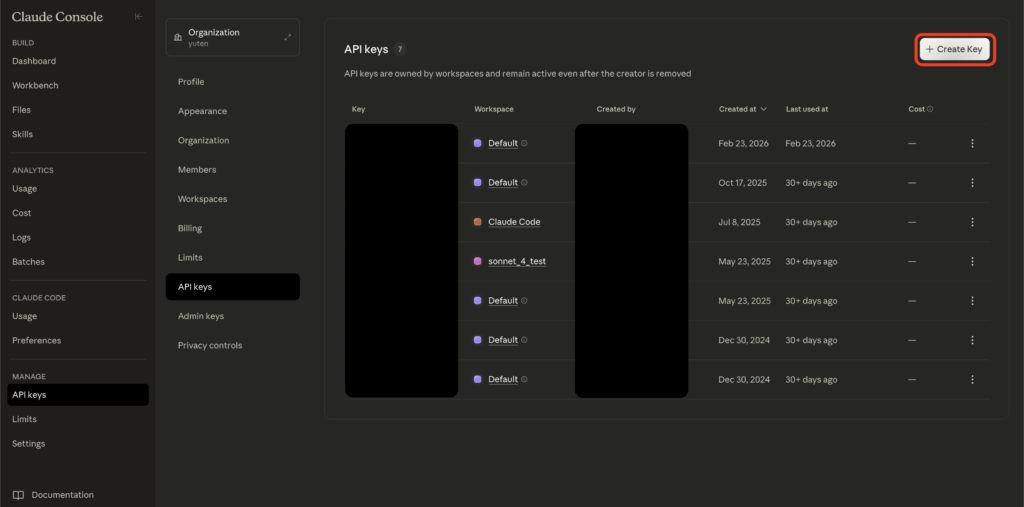Sort by Created at column arrow
The image size is (1024, 507).
[765, 109]
